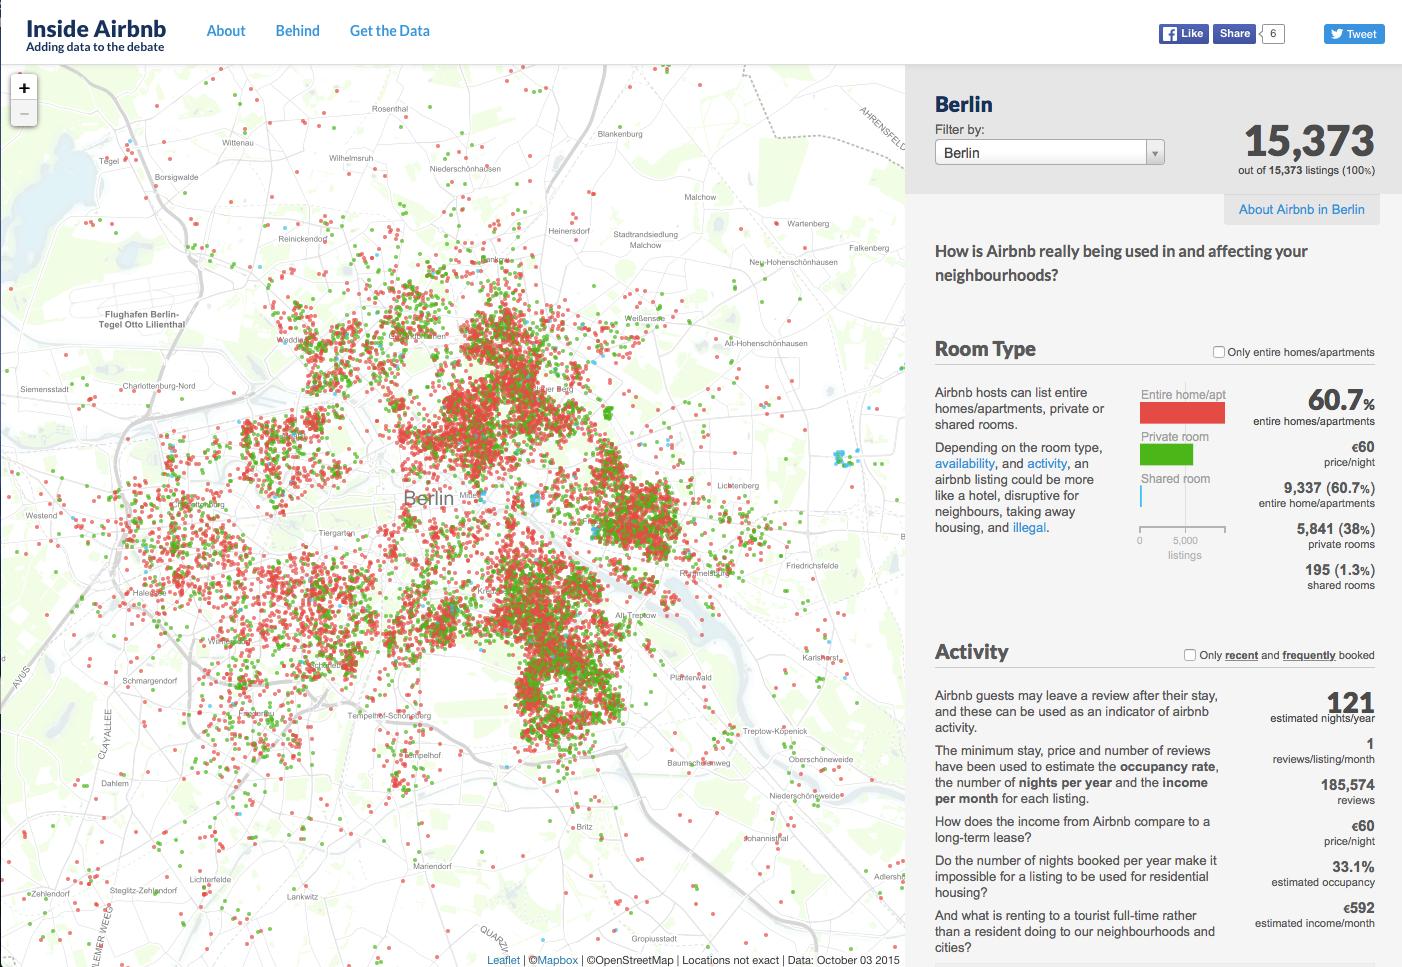
Task: Click the recent link in Activity filter
Action: tap(1241, 656)
